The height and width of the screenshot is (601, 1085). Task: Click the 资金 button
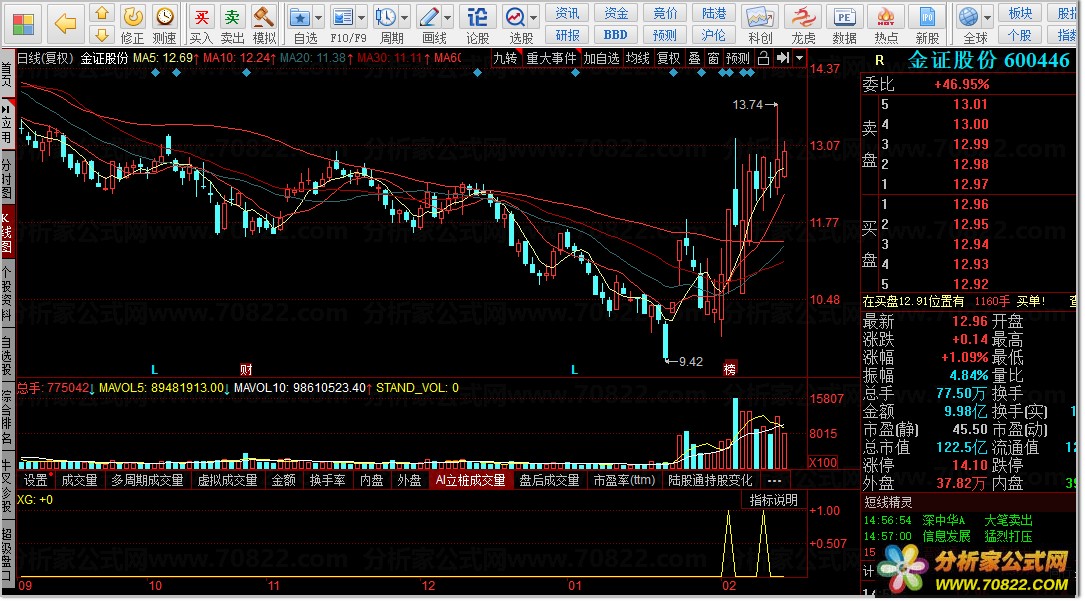(616, 13)
